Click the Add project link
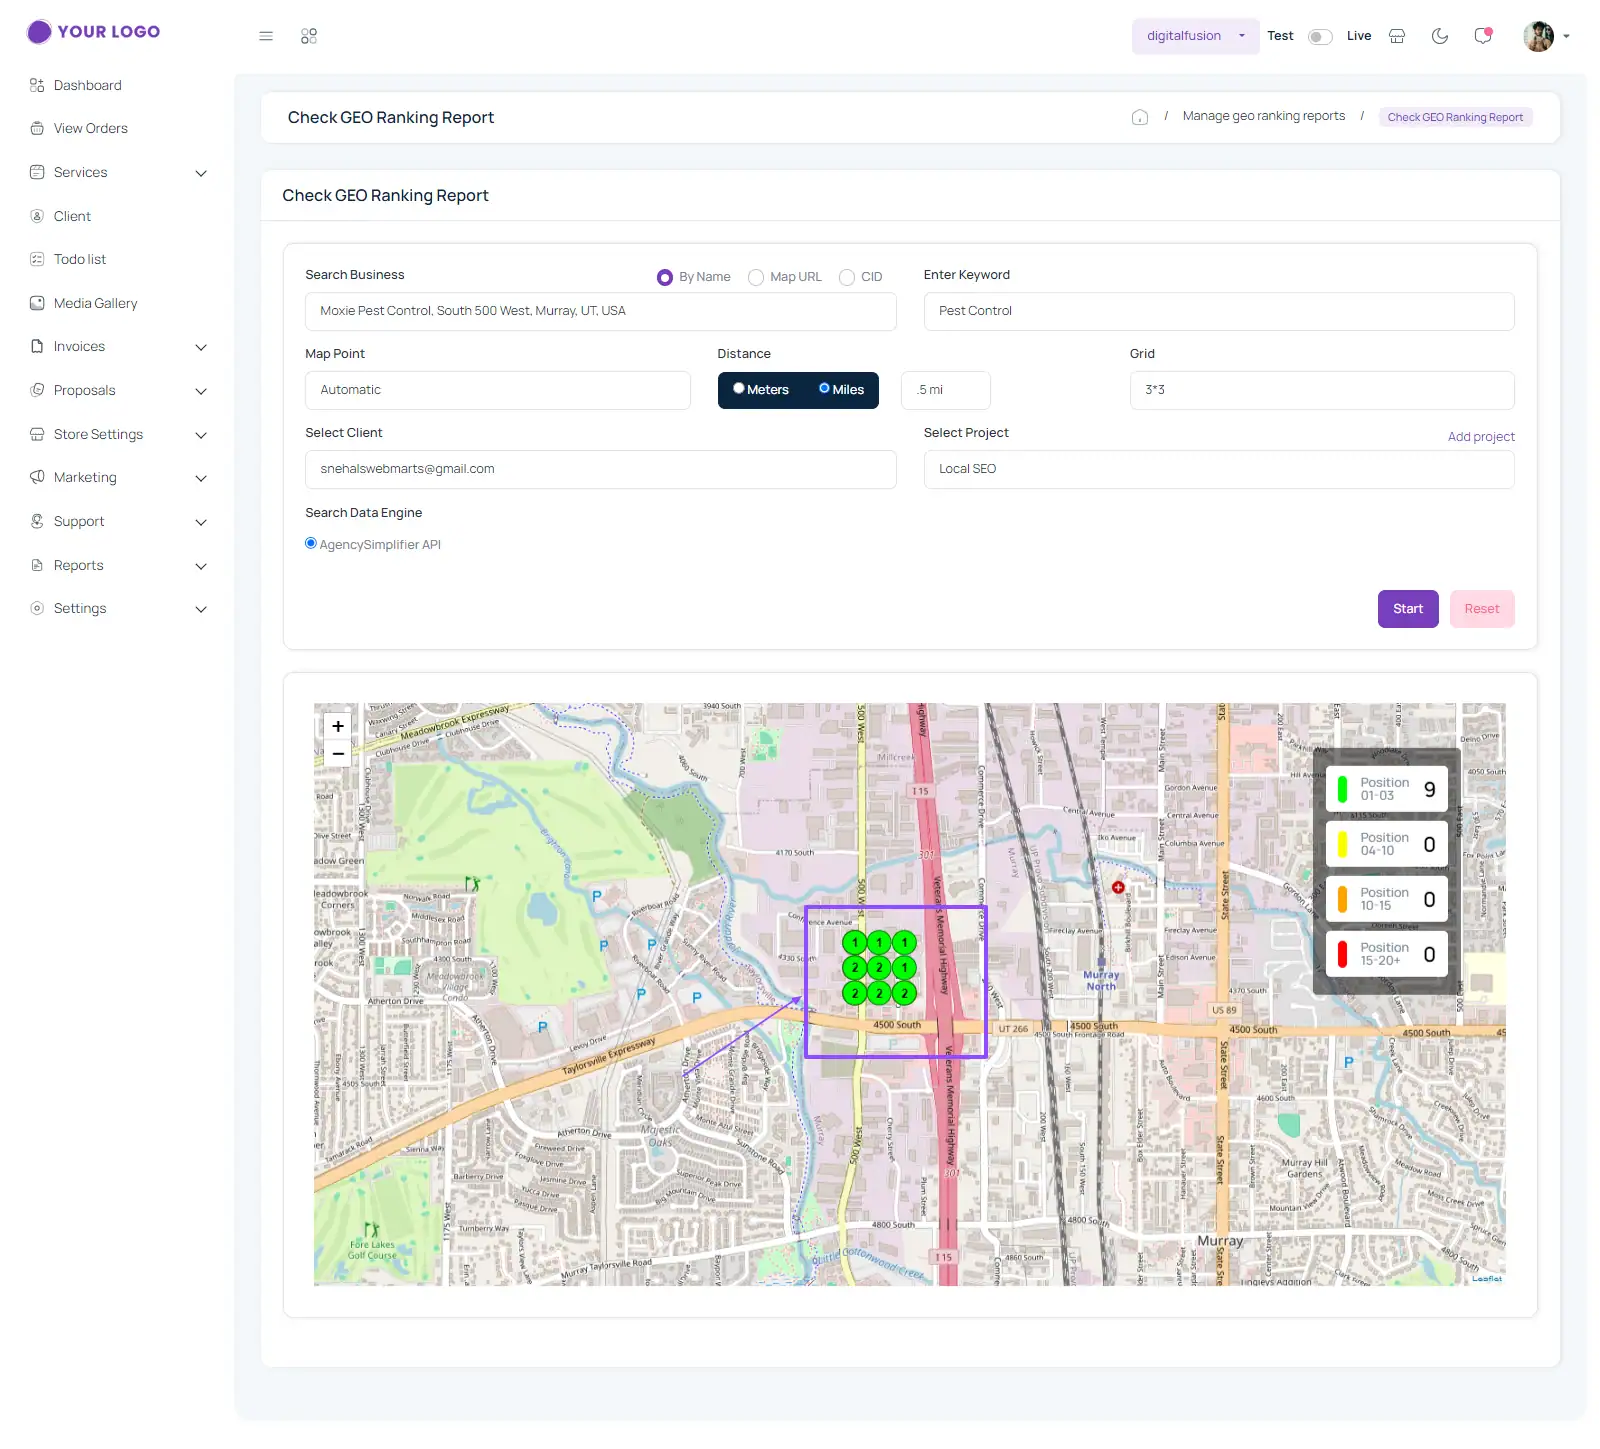This screenshot has height=1449, width=1600. pos(1481,437)
